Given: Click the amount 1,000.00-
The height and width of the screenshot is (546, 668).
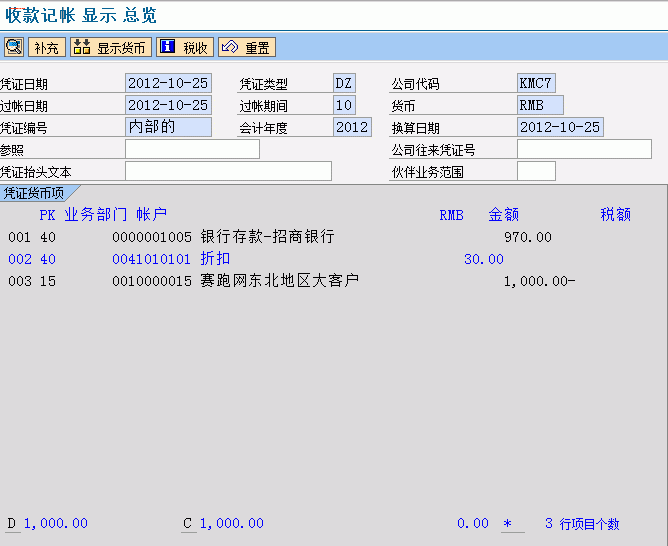Looking at the screenshot, I should click(540, 282).
